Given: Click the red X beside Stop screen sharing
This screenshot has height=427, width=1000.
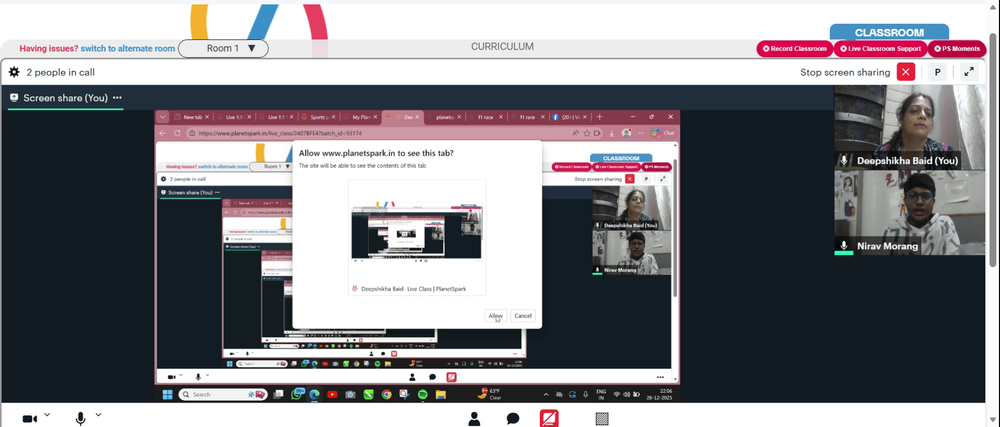Looking at the screenshot, I should click(906, 72).
